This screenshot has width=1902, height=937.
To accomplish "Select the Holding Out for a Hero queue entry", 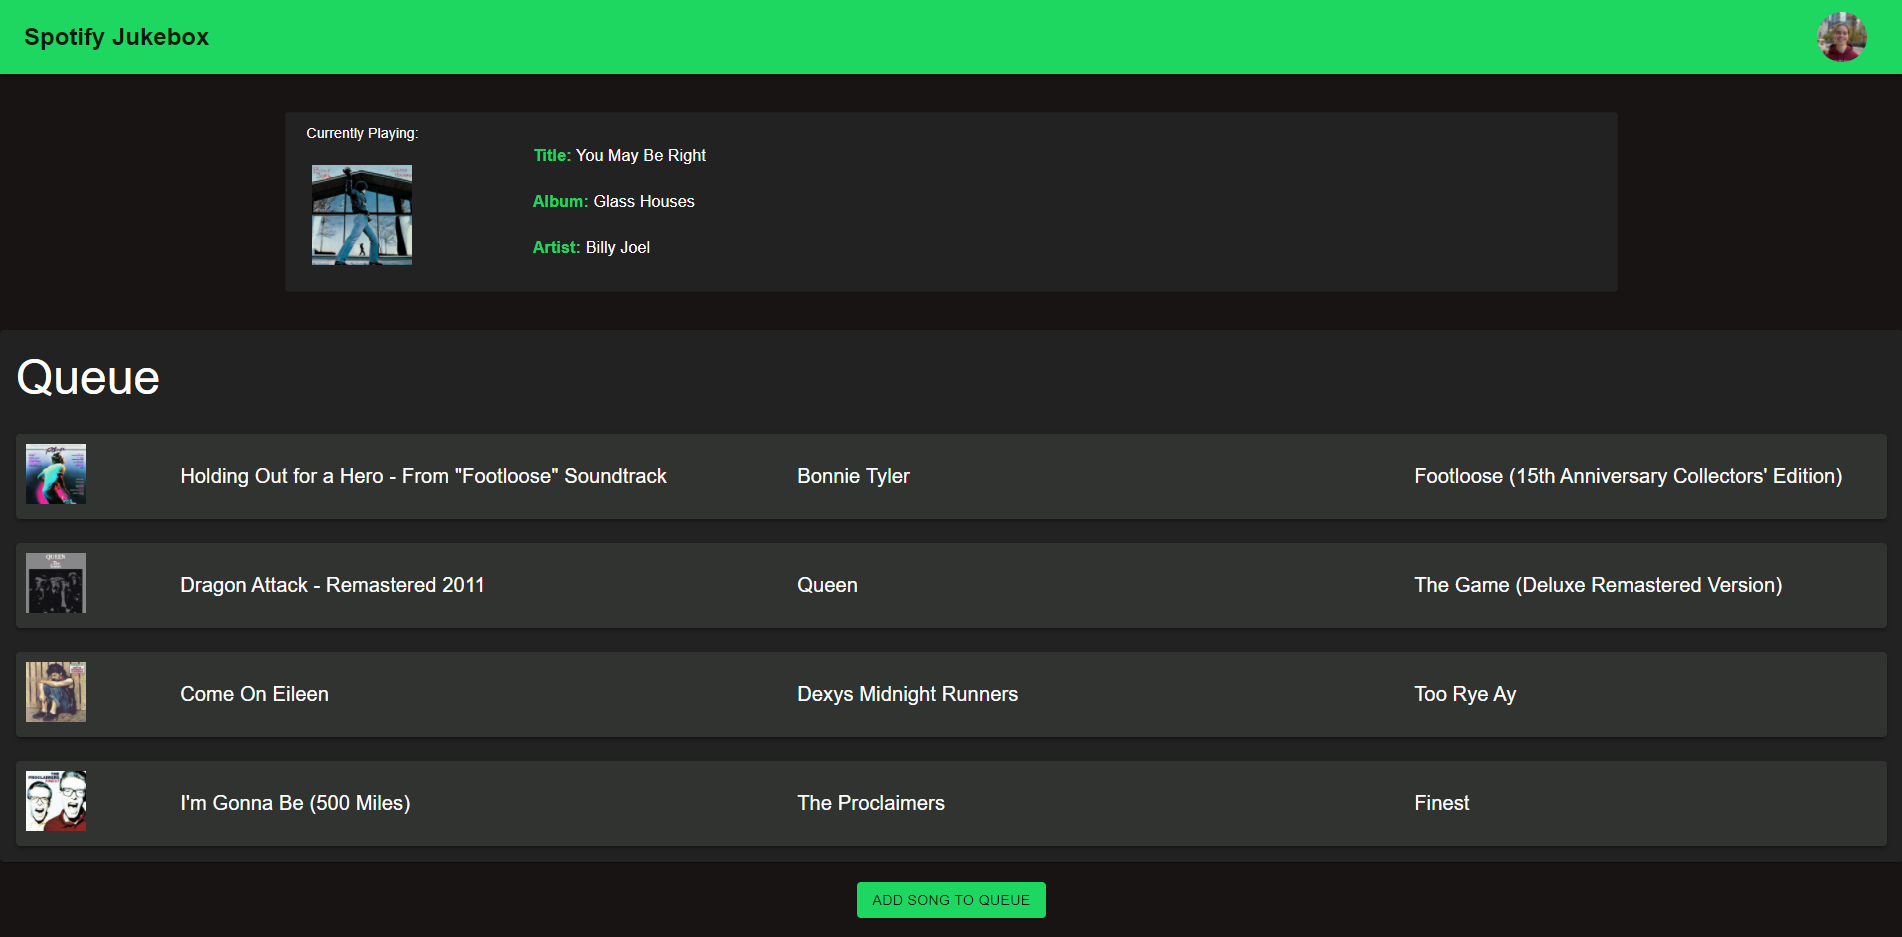I will click(x=950, y=476).
